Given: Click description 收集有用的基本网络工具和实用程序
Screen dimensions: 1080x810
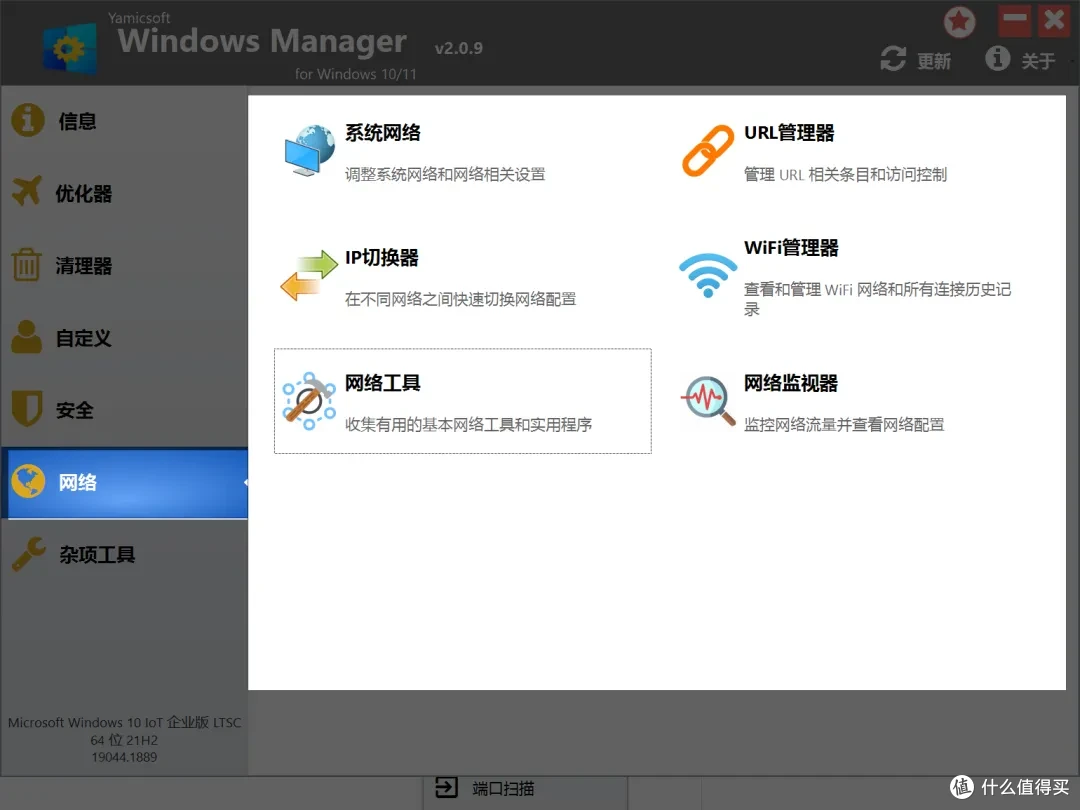Looking at the screenshot, I should (468, 424).
